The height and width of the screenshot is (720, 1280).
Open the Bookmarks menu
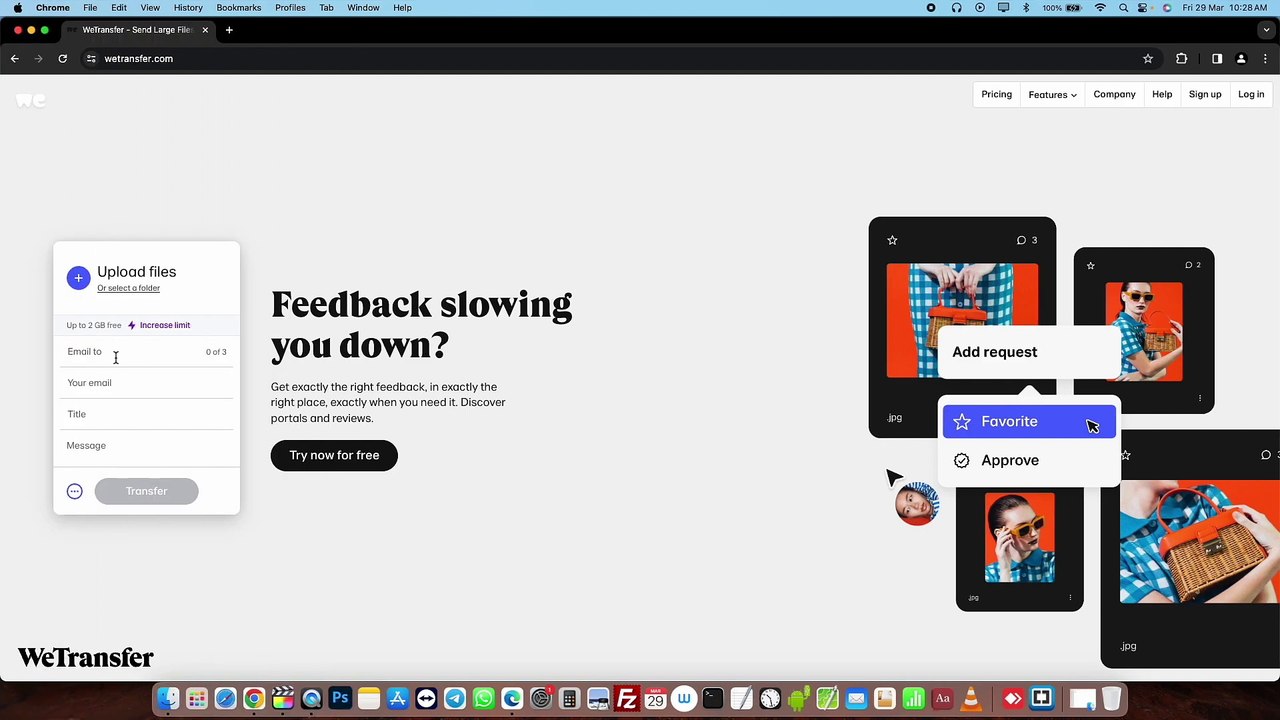[x=239, y=8]
